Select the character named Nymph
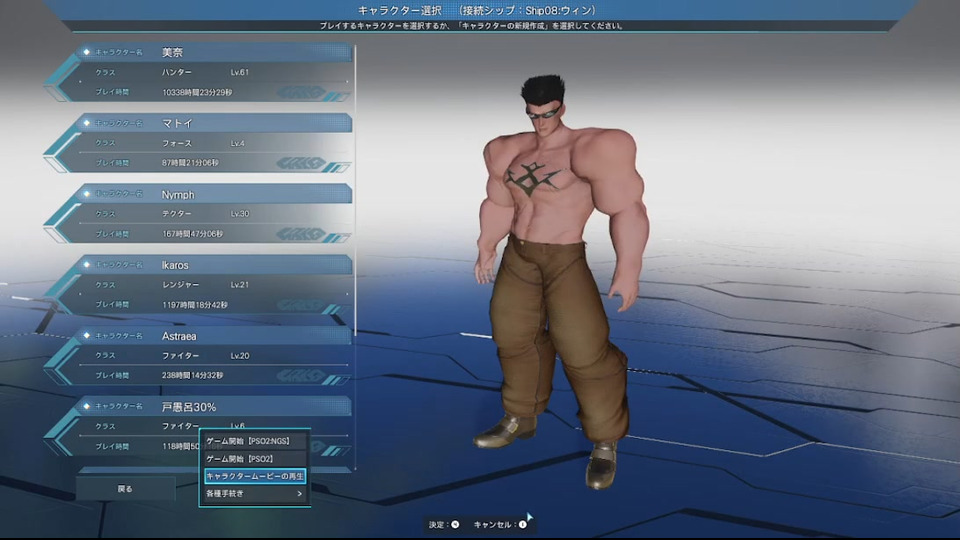 [x=199, y=214]
